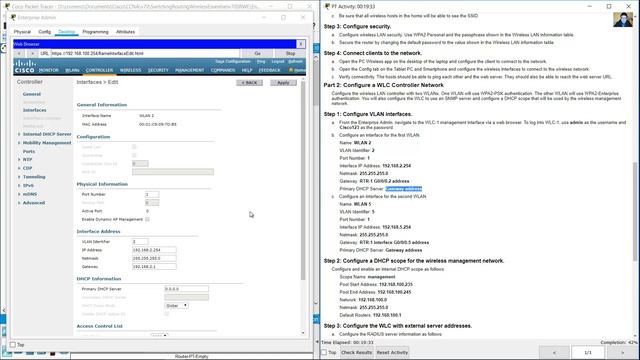Screen dimensions: 640x360
Task: Enable Dynamic AP Management checkbox
Action: pos(147,220)
